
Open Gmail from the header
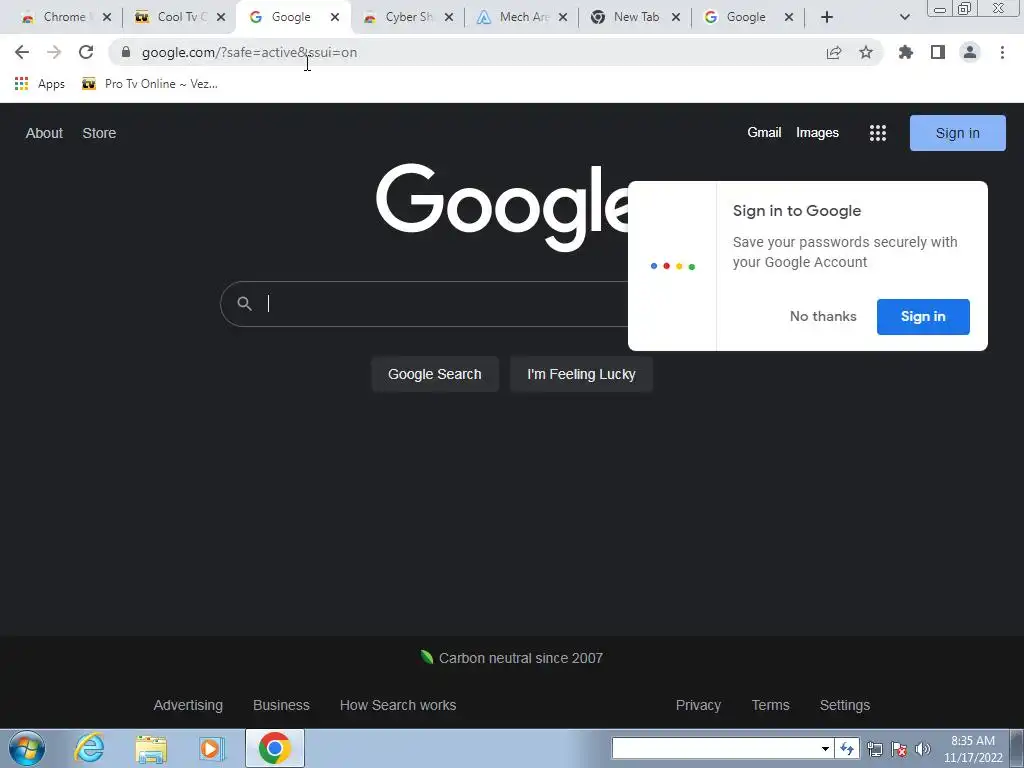(x=764, y=133)
